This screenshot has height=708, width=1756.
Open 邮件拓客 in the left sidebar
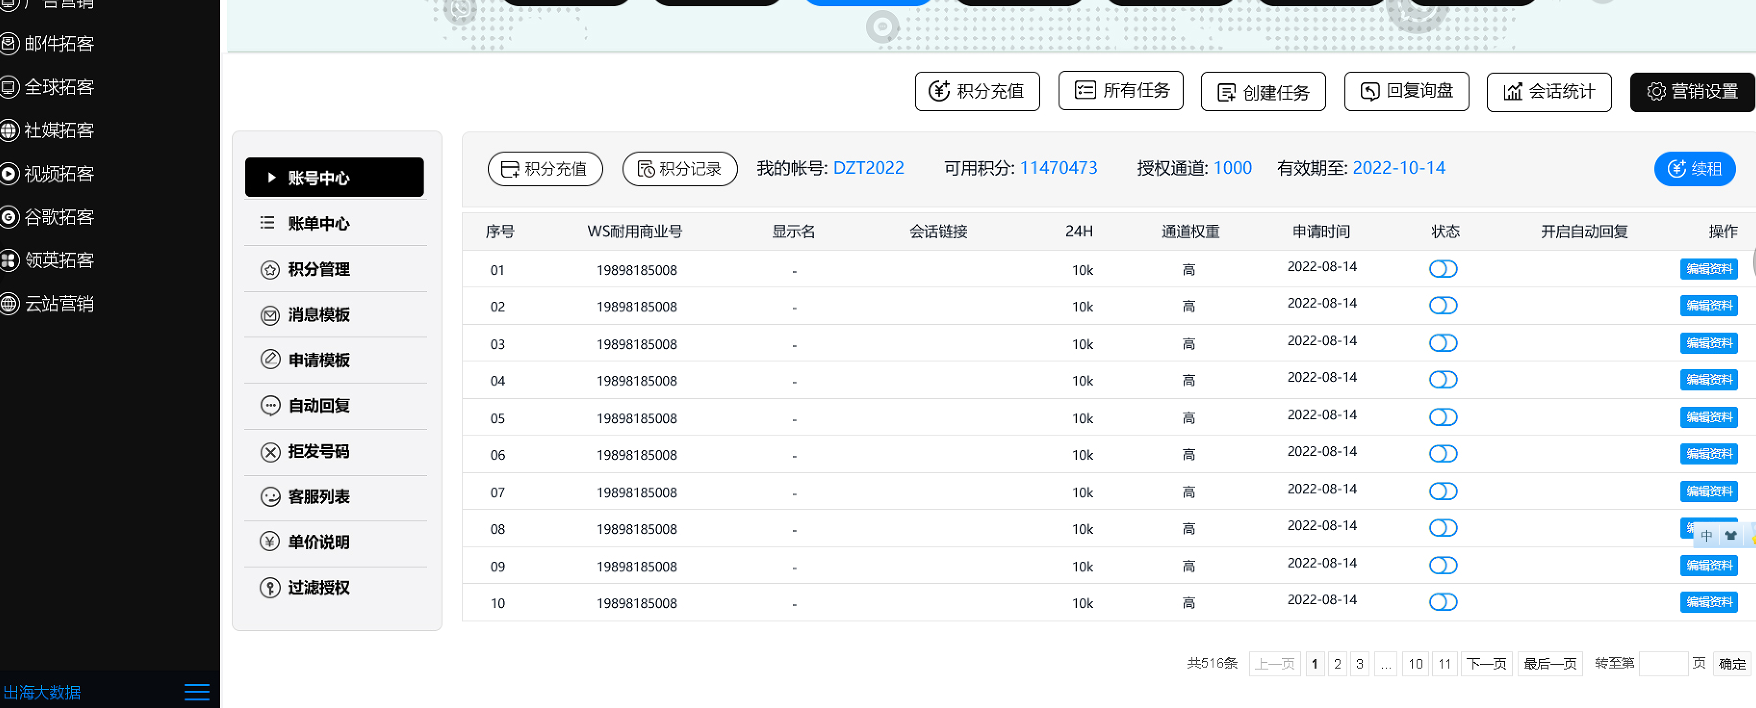tap(58, 44)
